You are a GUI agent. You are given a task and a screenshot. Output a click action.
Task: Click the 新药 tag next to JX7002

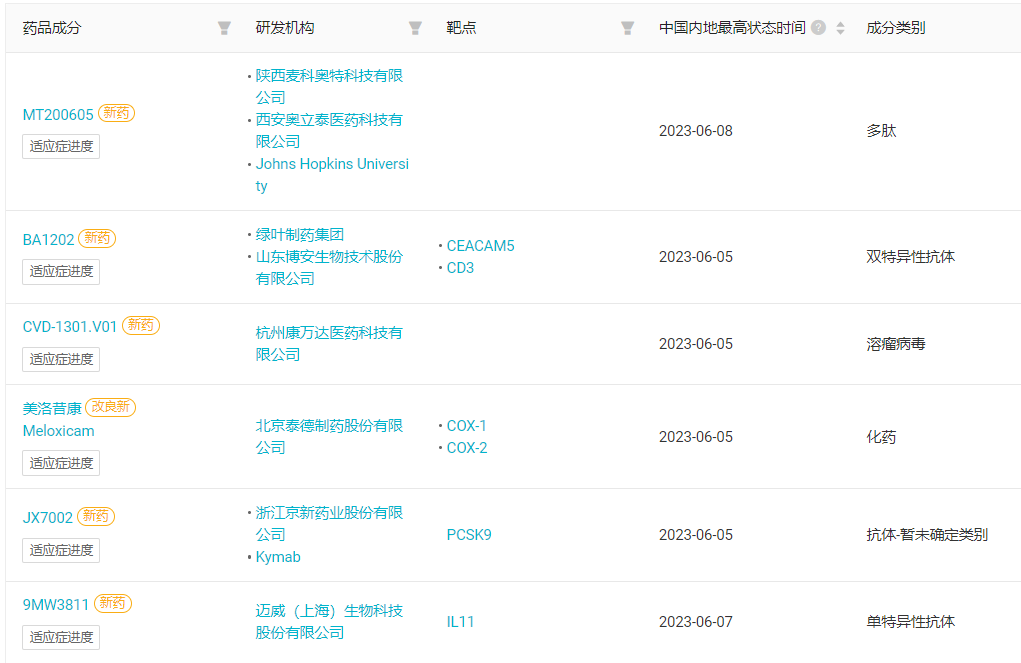click(96, 517)
